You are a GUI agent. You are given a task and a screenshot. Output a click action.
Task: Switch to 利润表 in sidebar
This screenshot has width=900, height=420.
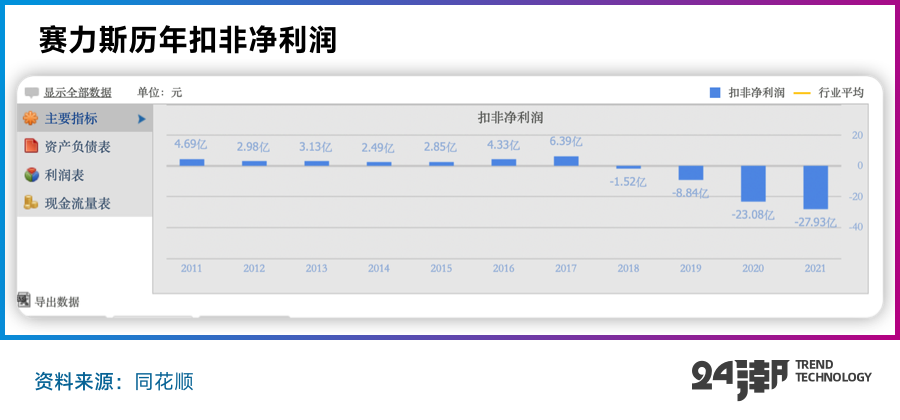[85, 175]
